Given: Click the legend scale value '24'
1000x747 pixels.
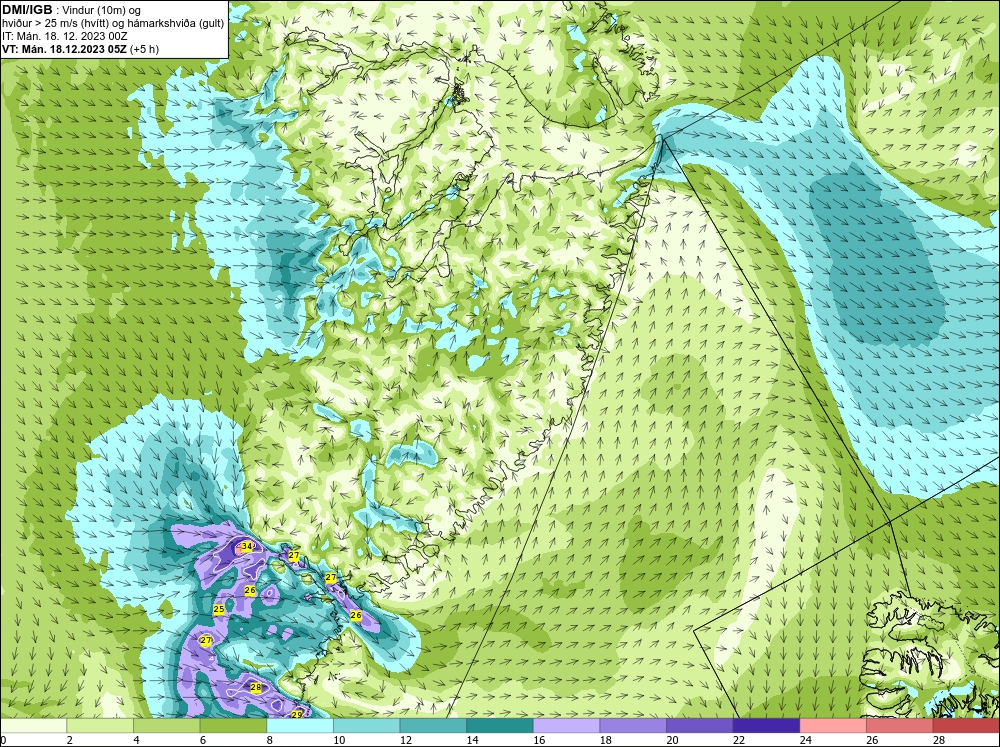Looking at the screenshot, I should tap(805, 740).
